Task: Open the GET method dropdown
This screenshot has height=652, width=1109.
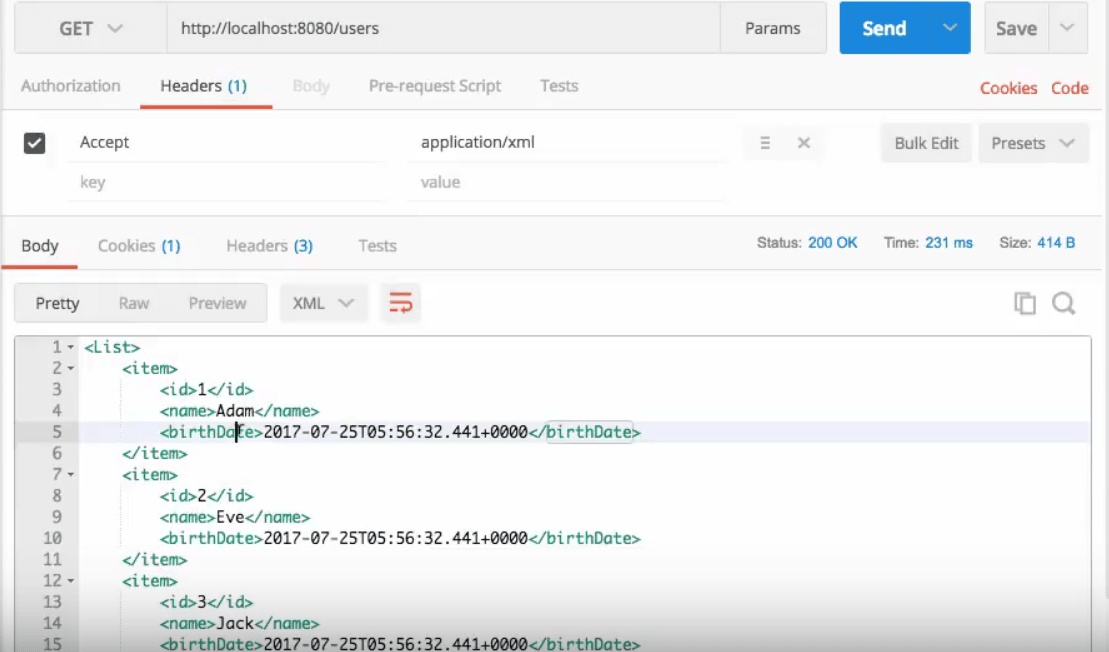Action: click(x=91, y=28)
